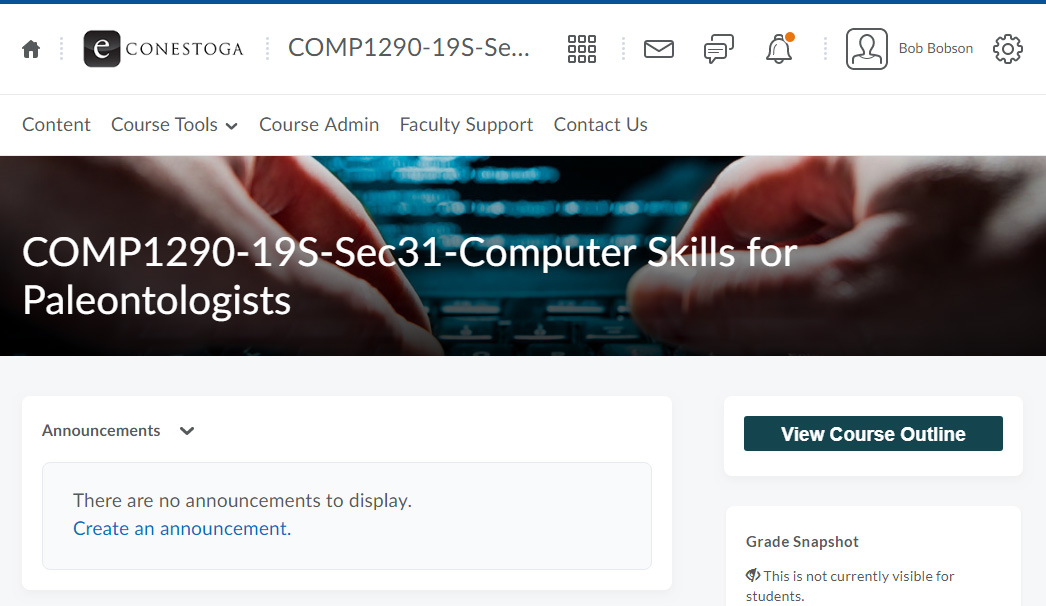Go to the My Home house icon
Screen dimensions: 1046x606
coord(31,49)
